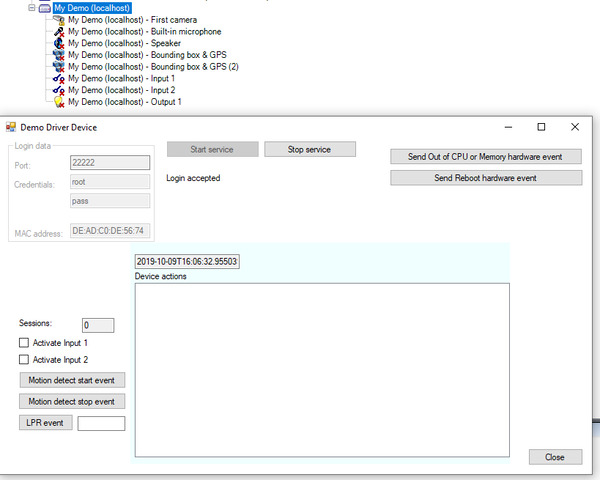
Task: Click Send Reboot hardware event button
Action: tap(485, 178)
